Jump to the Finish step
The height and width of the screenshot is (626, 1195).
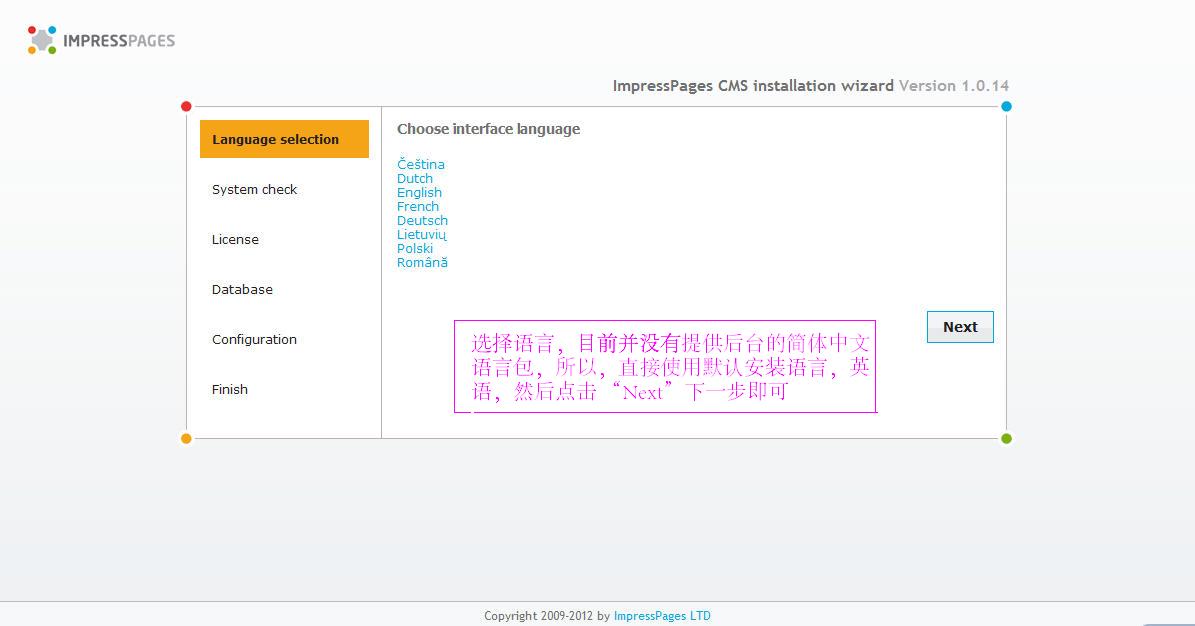coord(229,389)
